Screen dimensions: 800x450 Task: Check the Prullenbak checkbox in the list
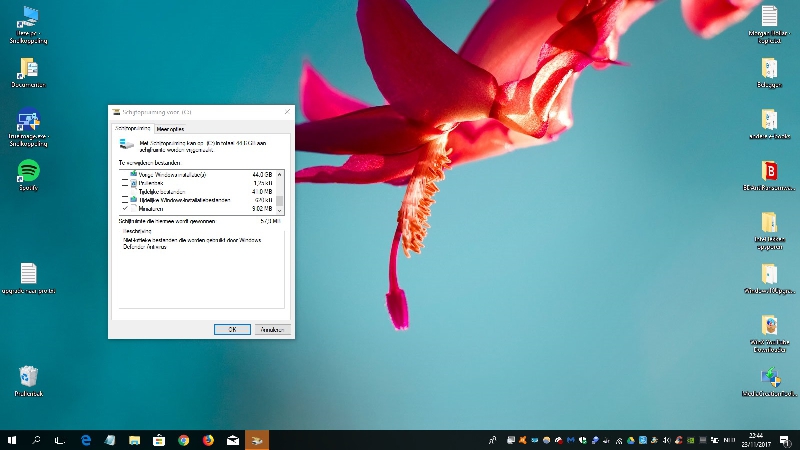[126, 183]
